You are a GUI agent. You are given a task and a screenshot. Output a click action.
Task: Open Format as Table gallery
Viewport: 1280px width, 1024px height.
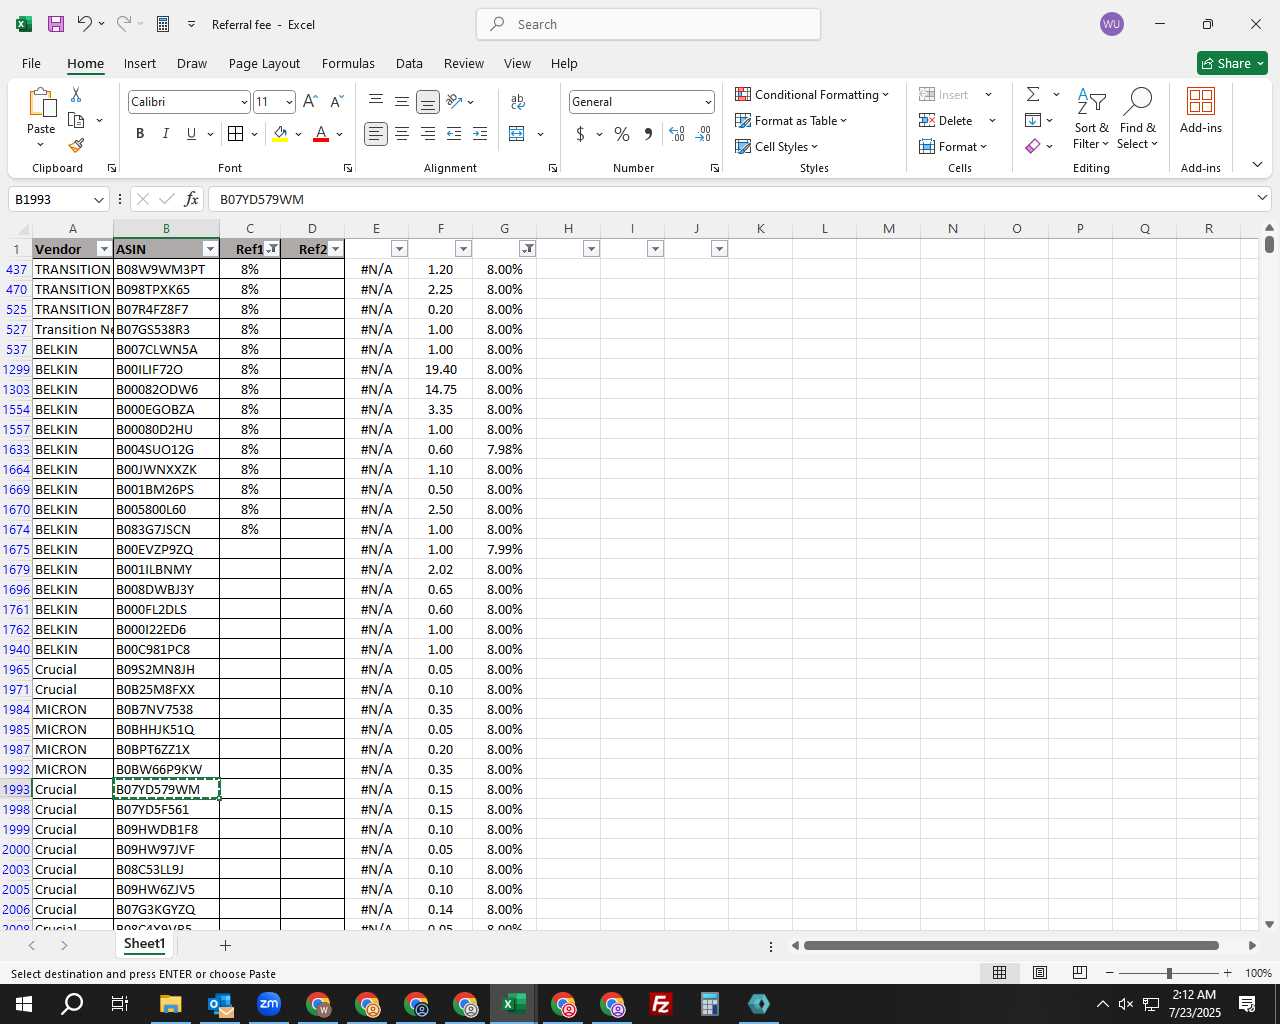[791, 120]
